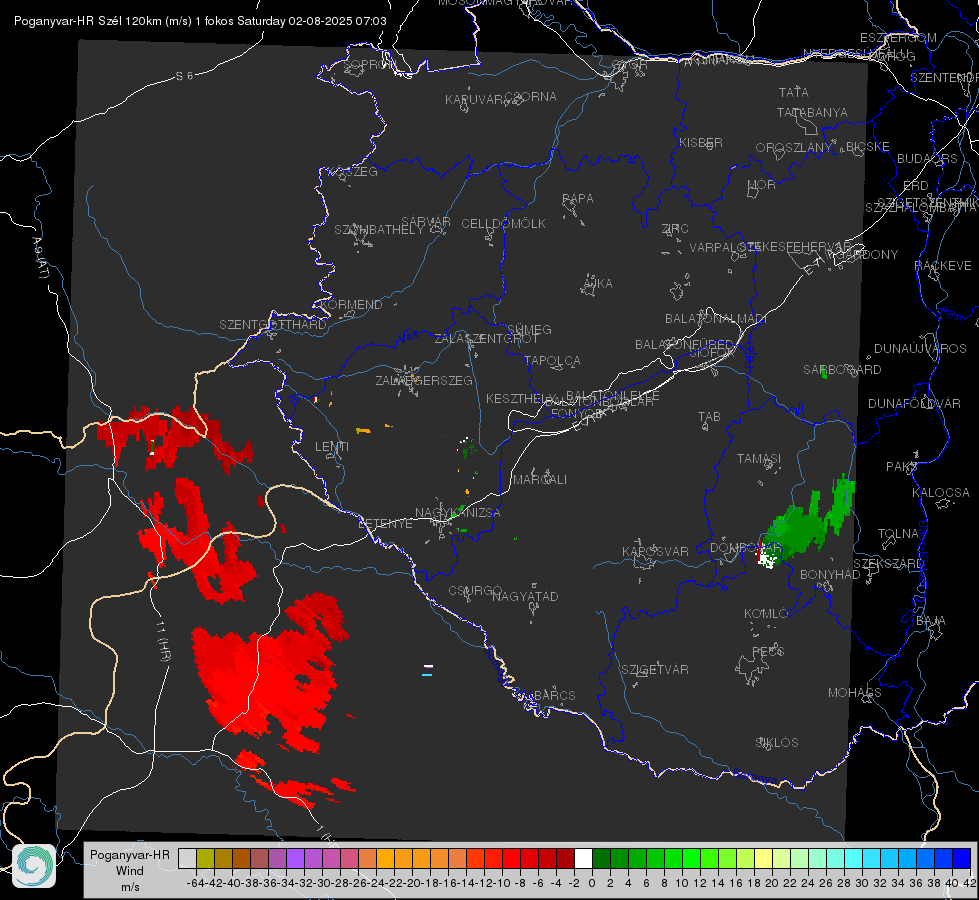Click the NAGYATÁD label
Viewport: 979px width, 900px height.
525,596
